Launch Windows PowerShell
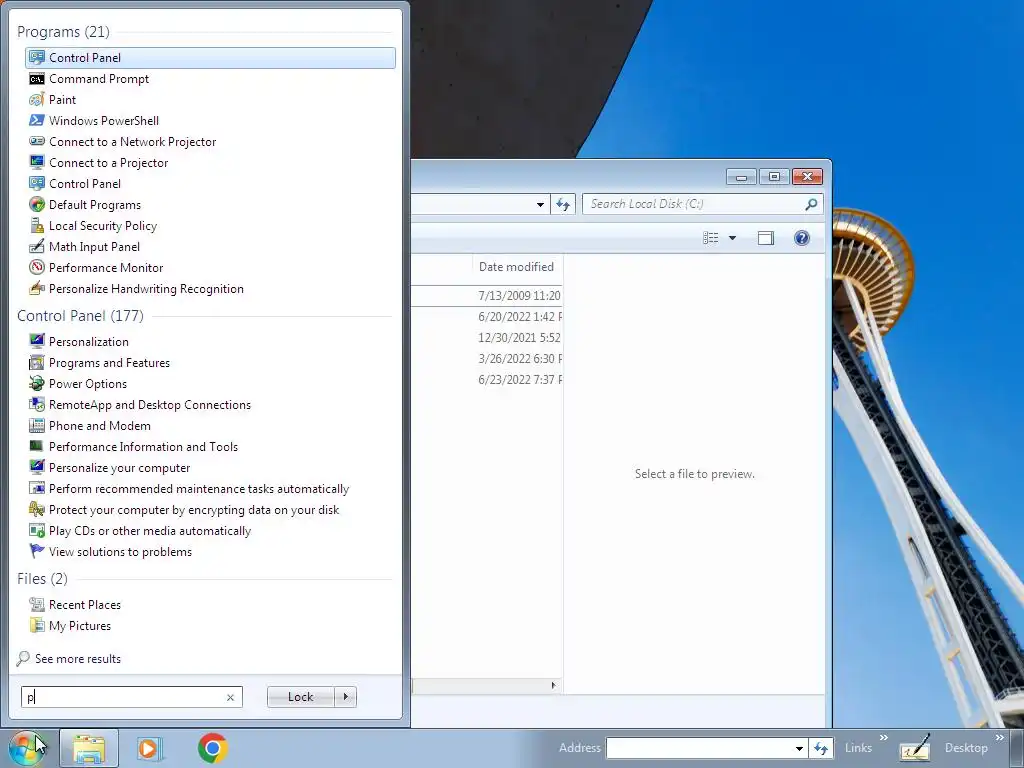Viewport: 1024px width, 768px height. 103,120
